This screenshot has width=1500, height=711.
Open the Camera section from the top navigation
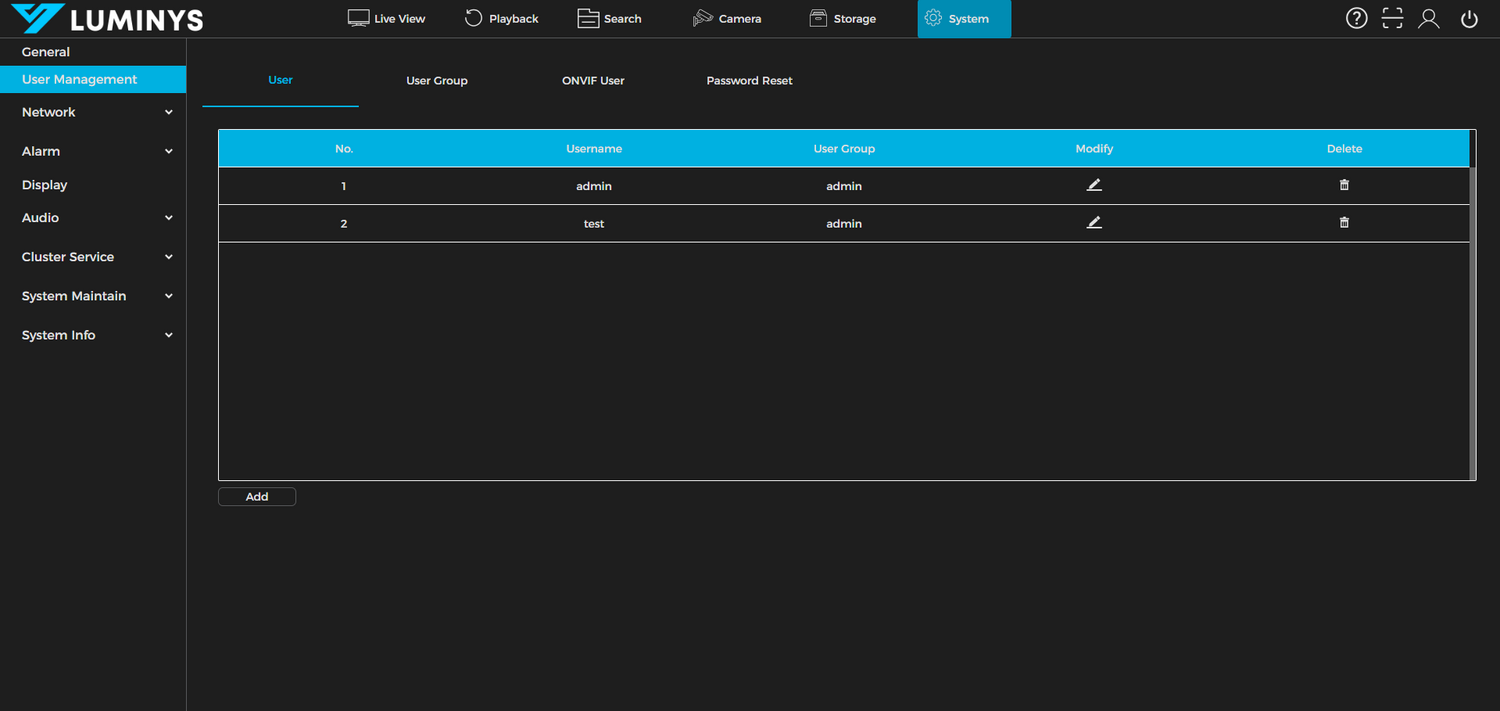[727, 18]
